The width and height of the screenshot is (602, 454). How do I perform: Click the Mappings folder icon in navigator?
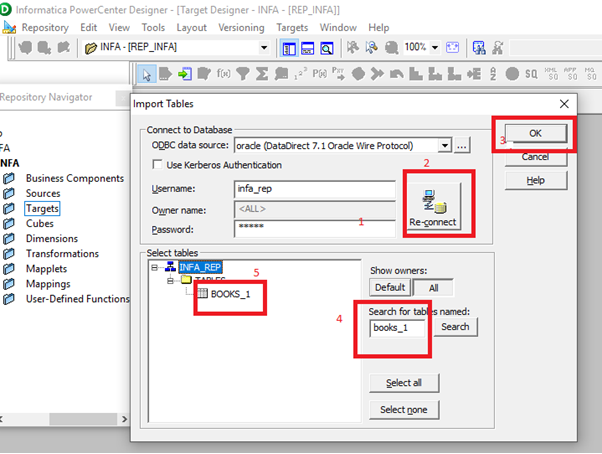(9, 284)
